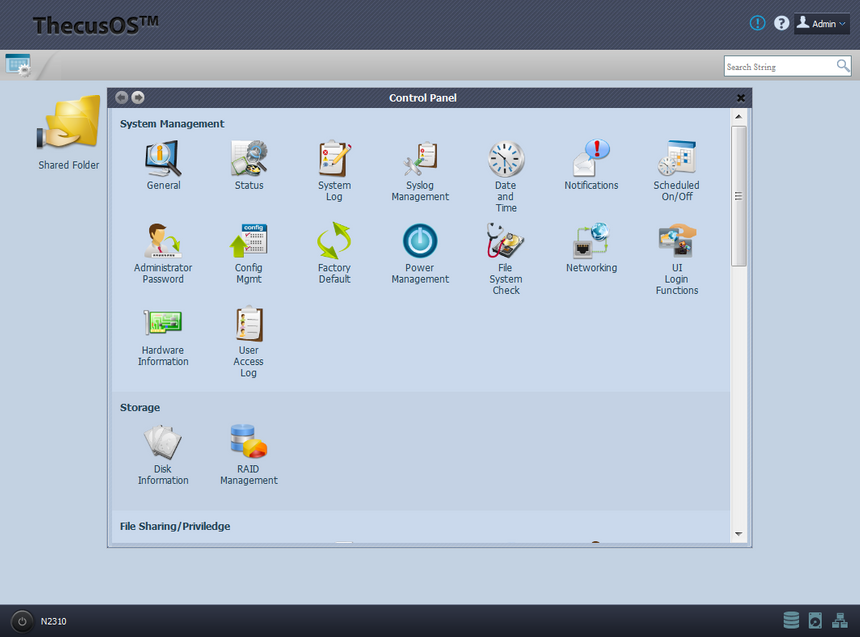This screenshot has height=637, width=860.
Task: Click the power button in bottom bar
Action: (x=22, y=621)
